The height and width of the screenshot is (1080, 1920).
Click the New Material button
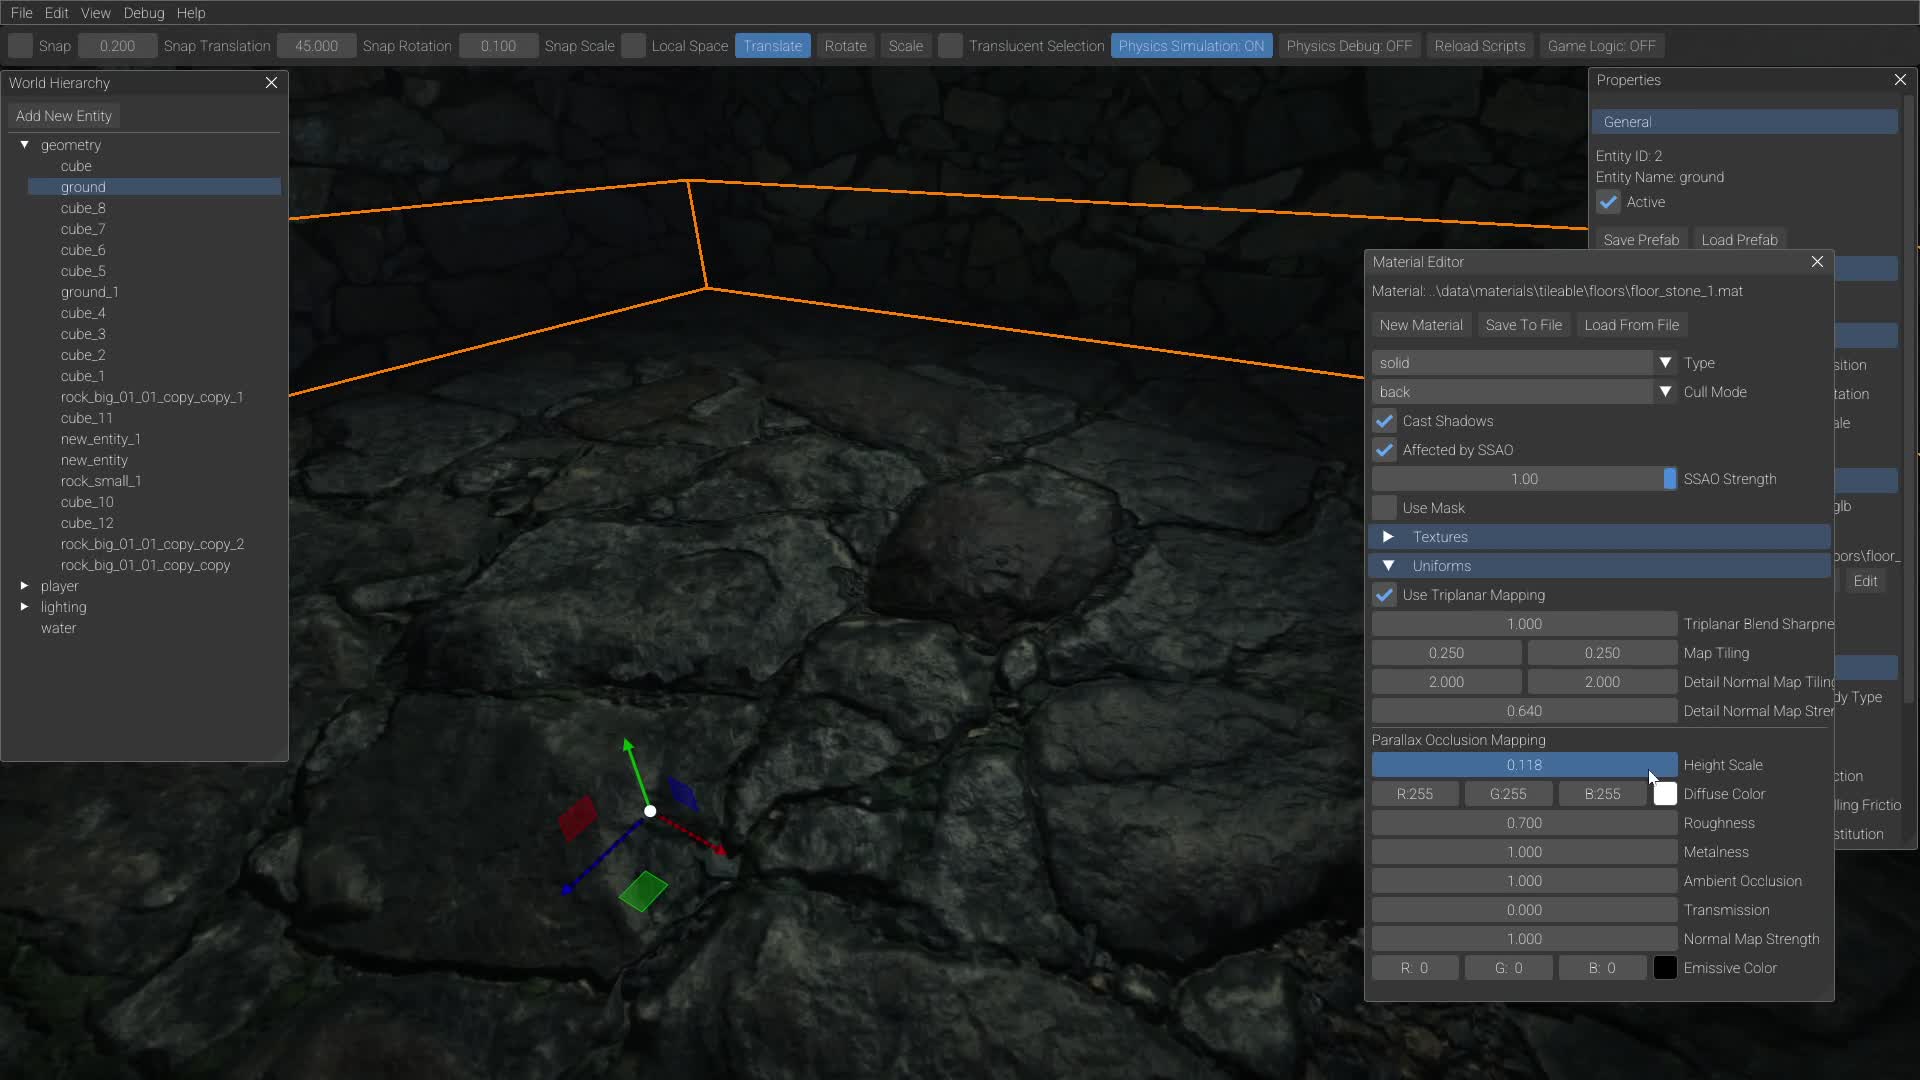(x=1421, y=325)
